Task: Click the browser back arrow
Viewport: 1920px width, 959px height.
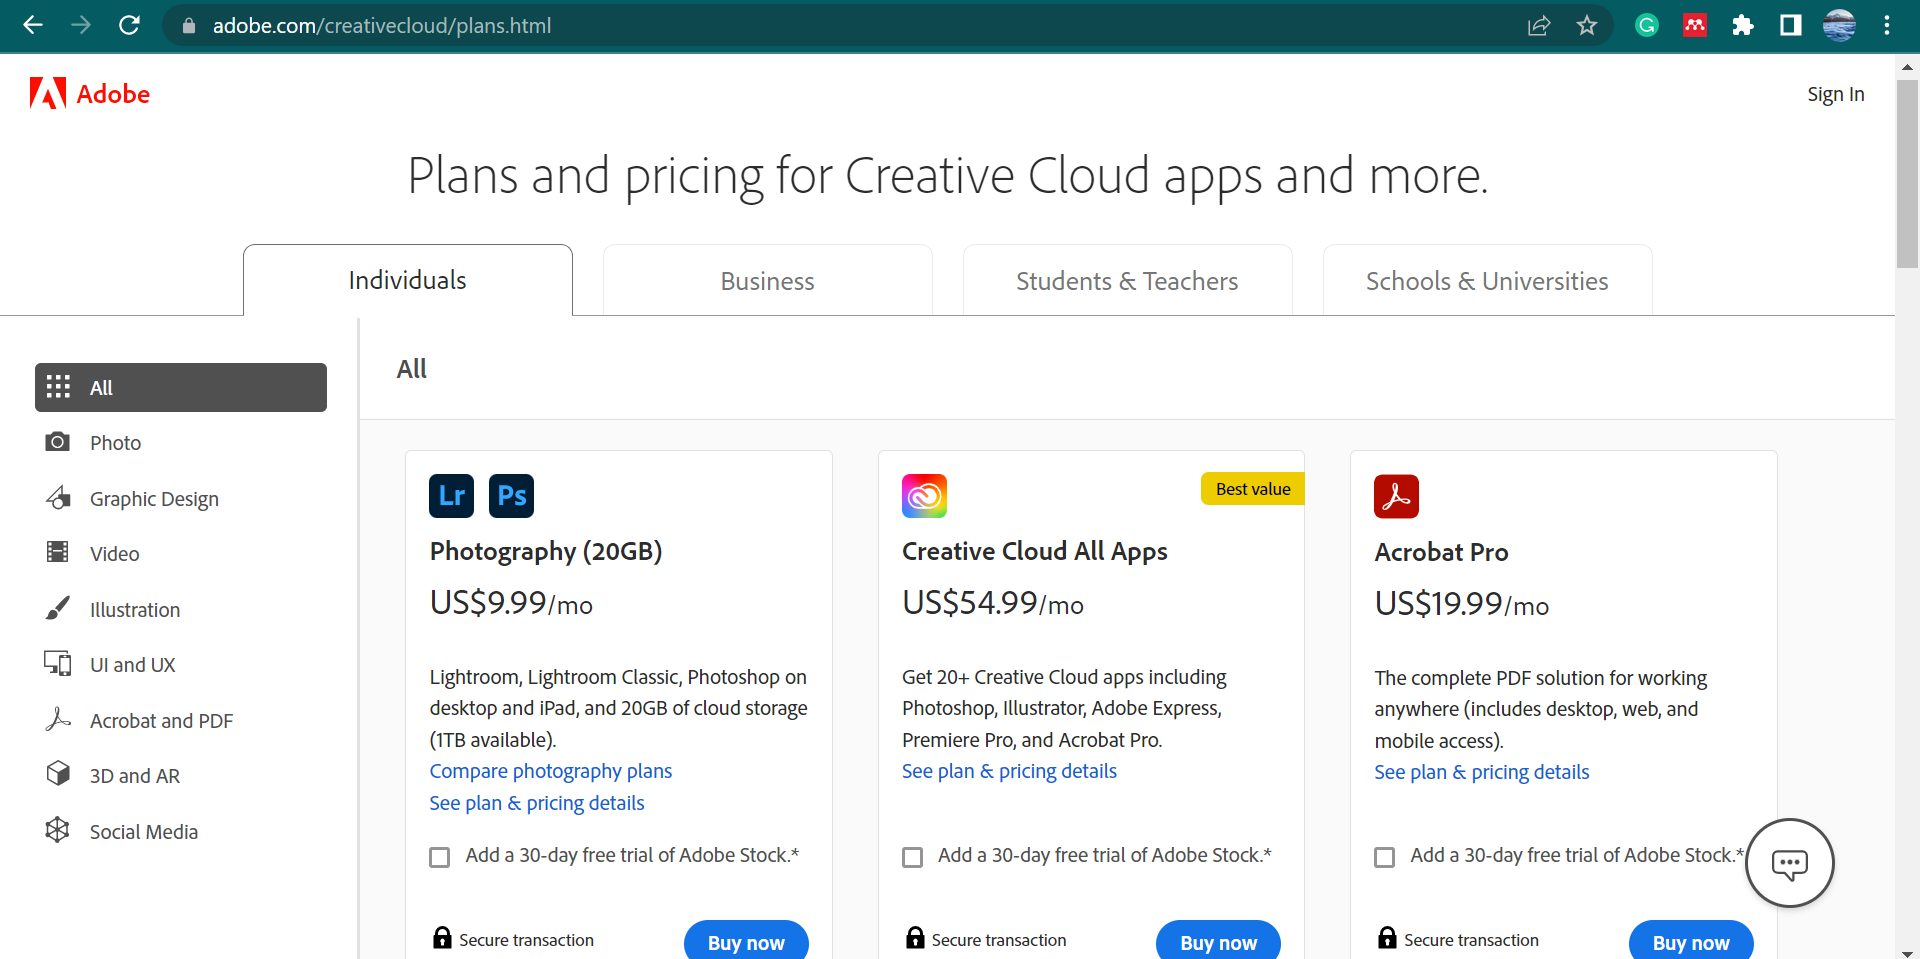Action: (x=33, y=25)
